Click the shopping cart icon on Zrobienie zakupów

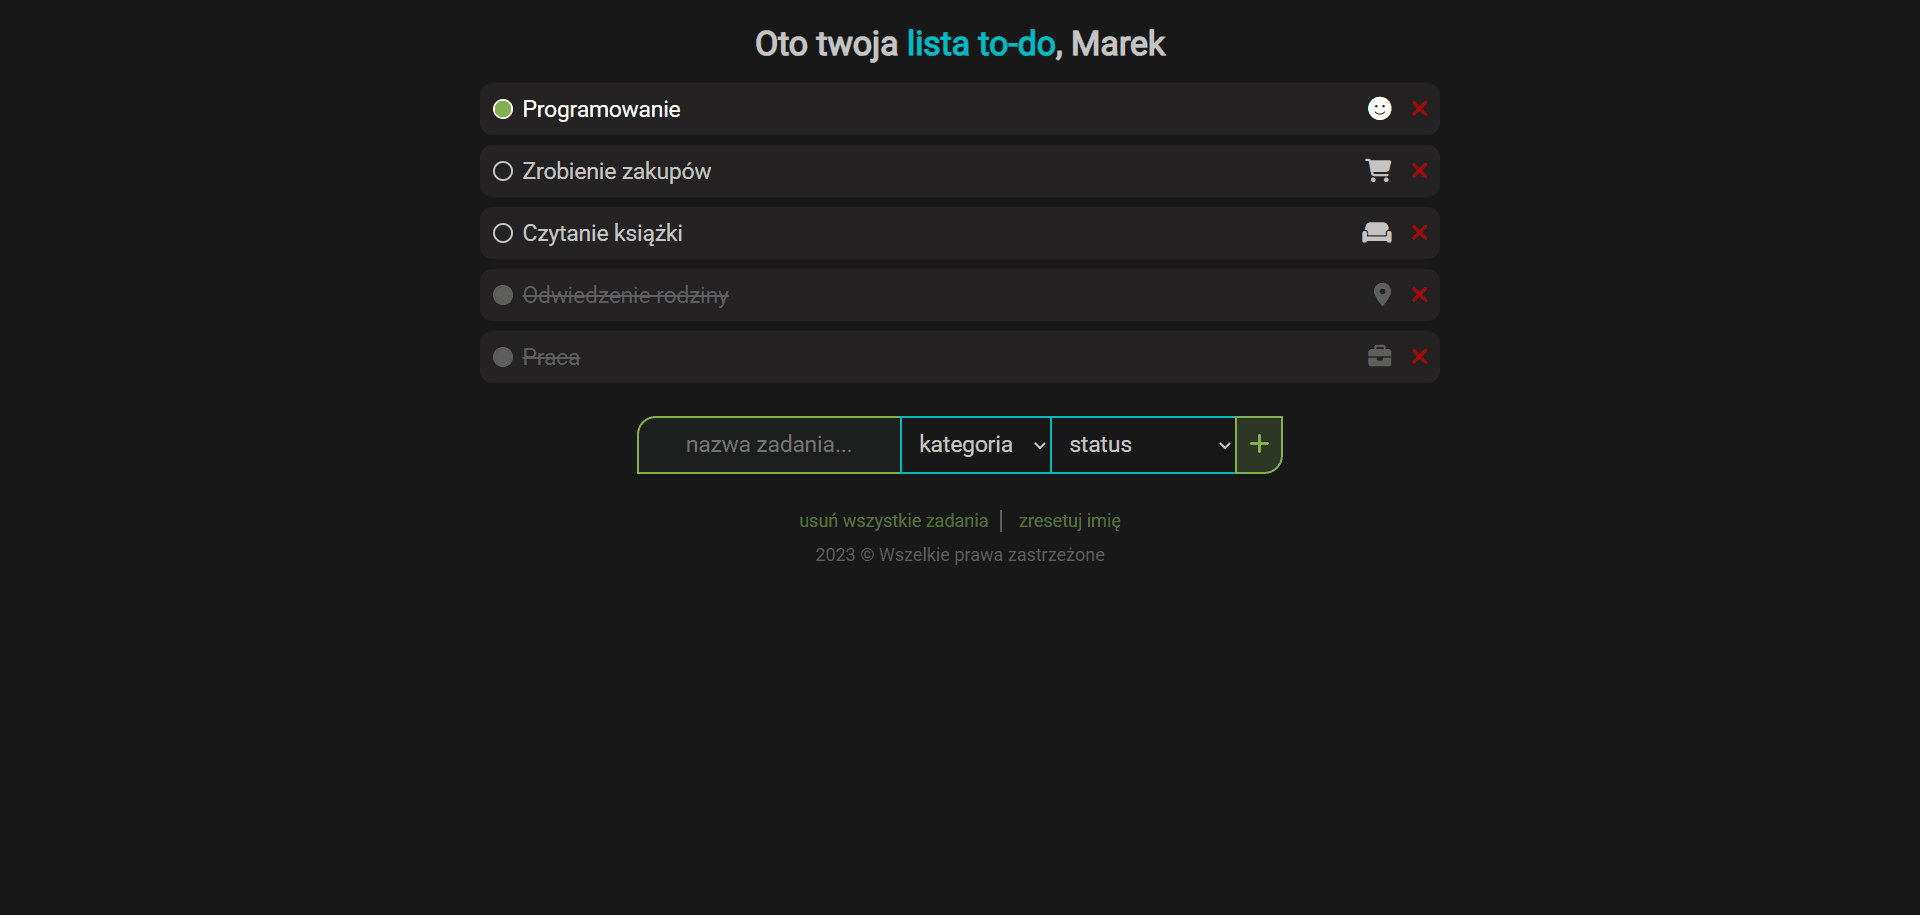pyautogui.click(x=1378, y=170)
